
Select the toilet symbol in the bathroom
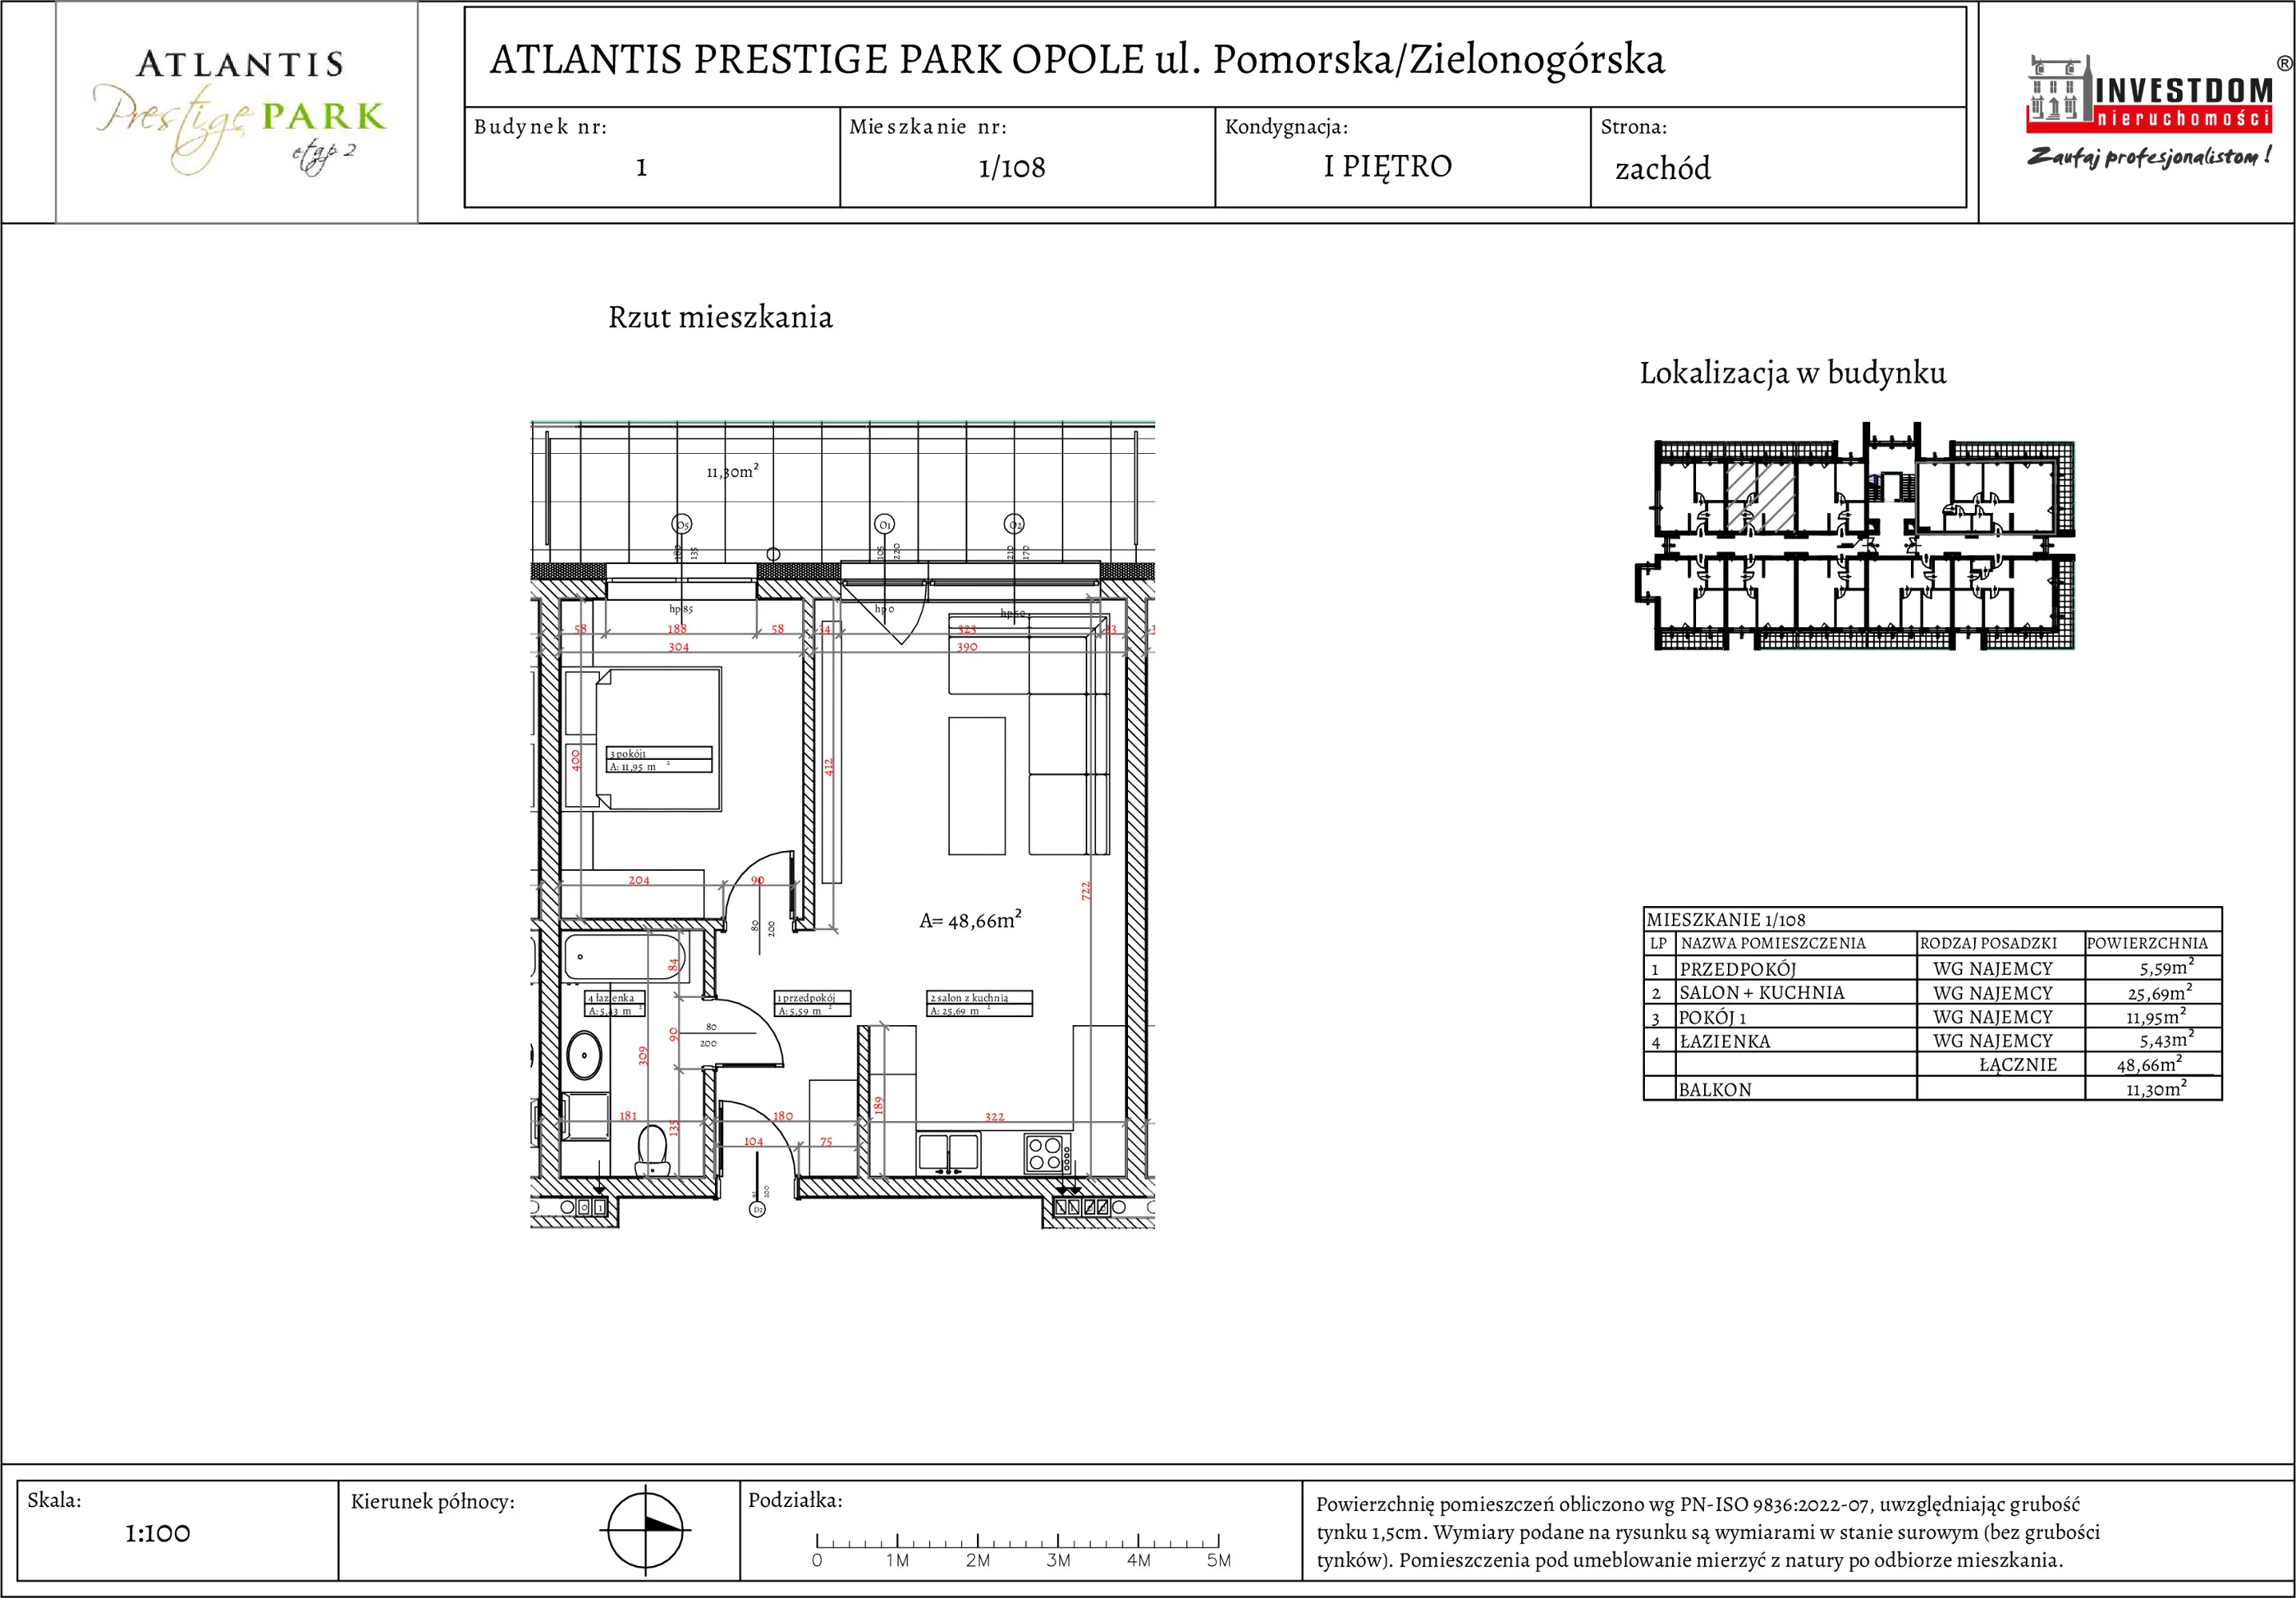pos(653,1151)
